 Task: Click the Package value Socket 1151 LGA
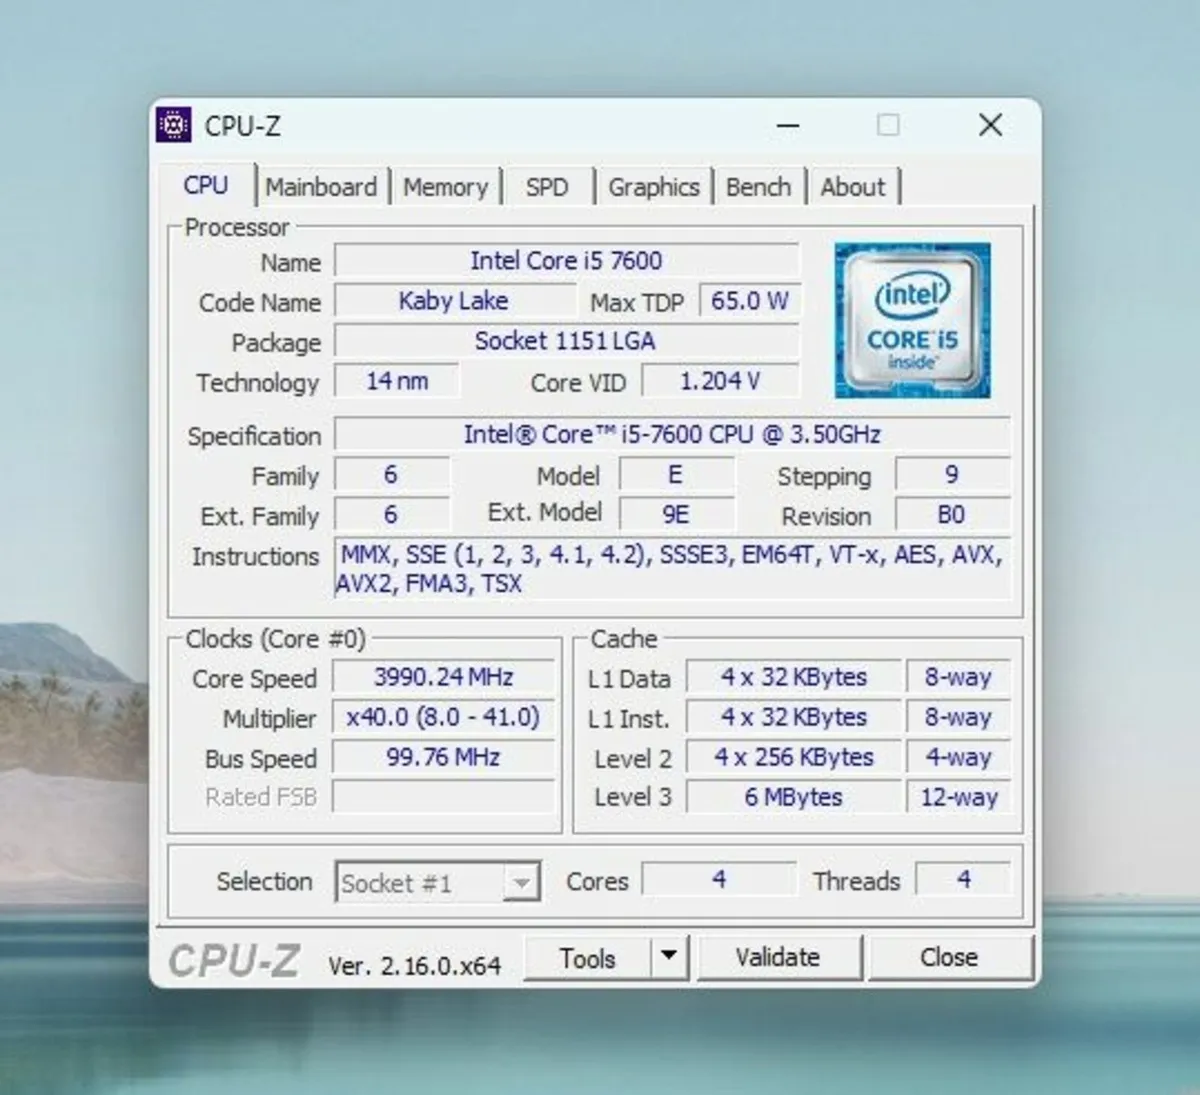point(566,341)
